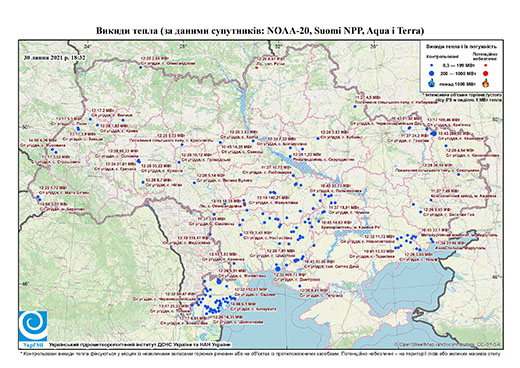Click the institute name text beside the logo
This screenshot has width=520, height=368.
(x=139, y=345)
